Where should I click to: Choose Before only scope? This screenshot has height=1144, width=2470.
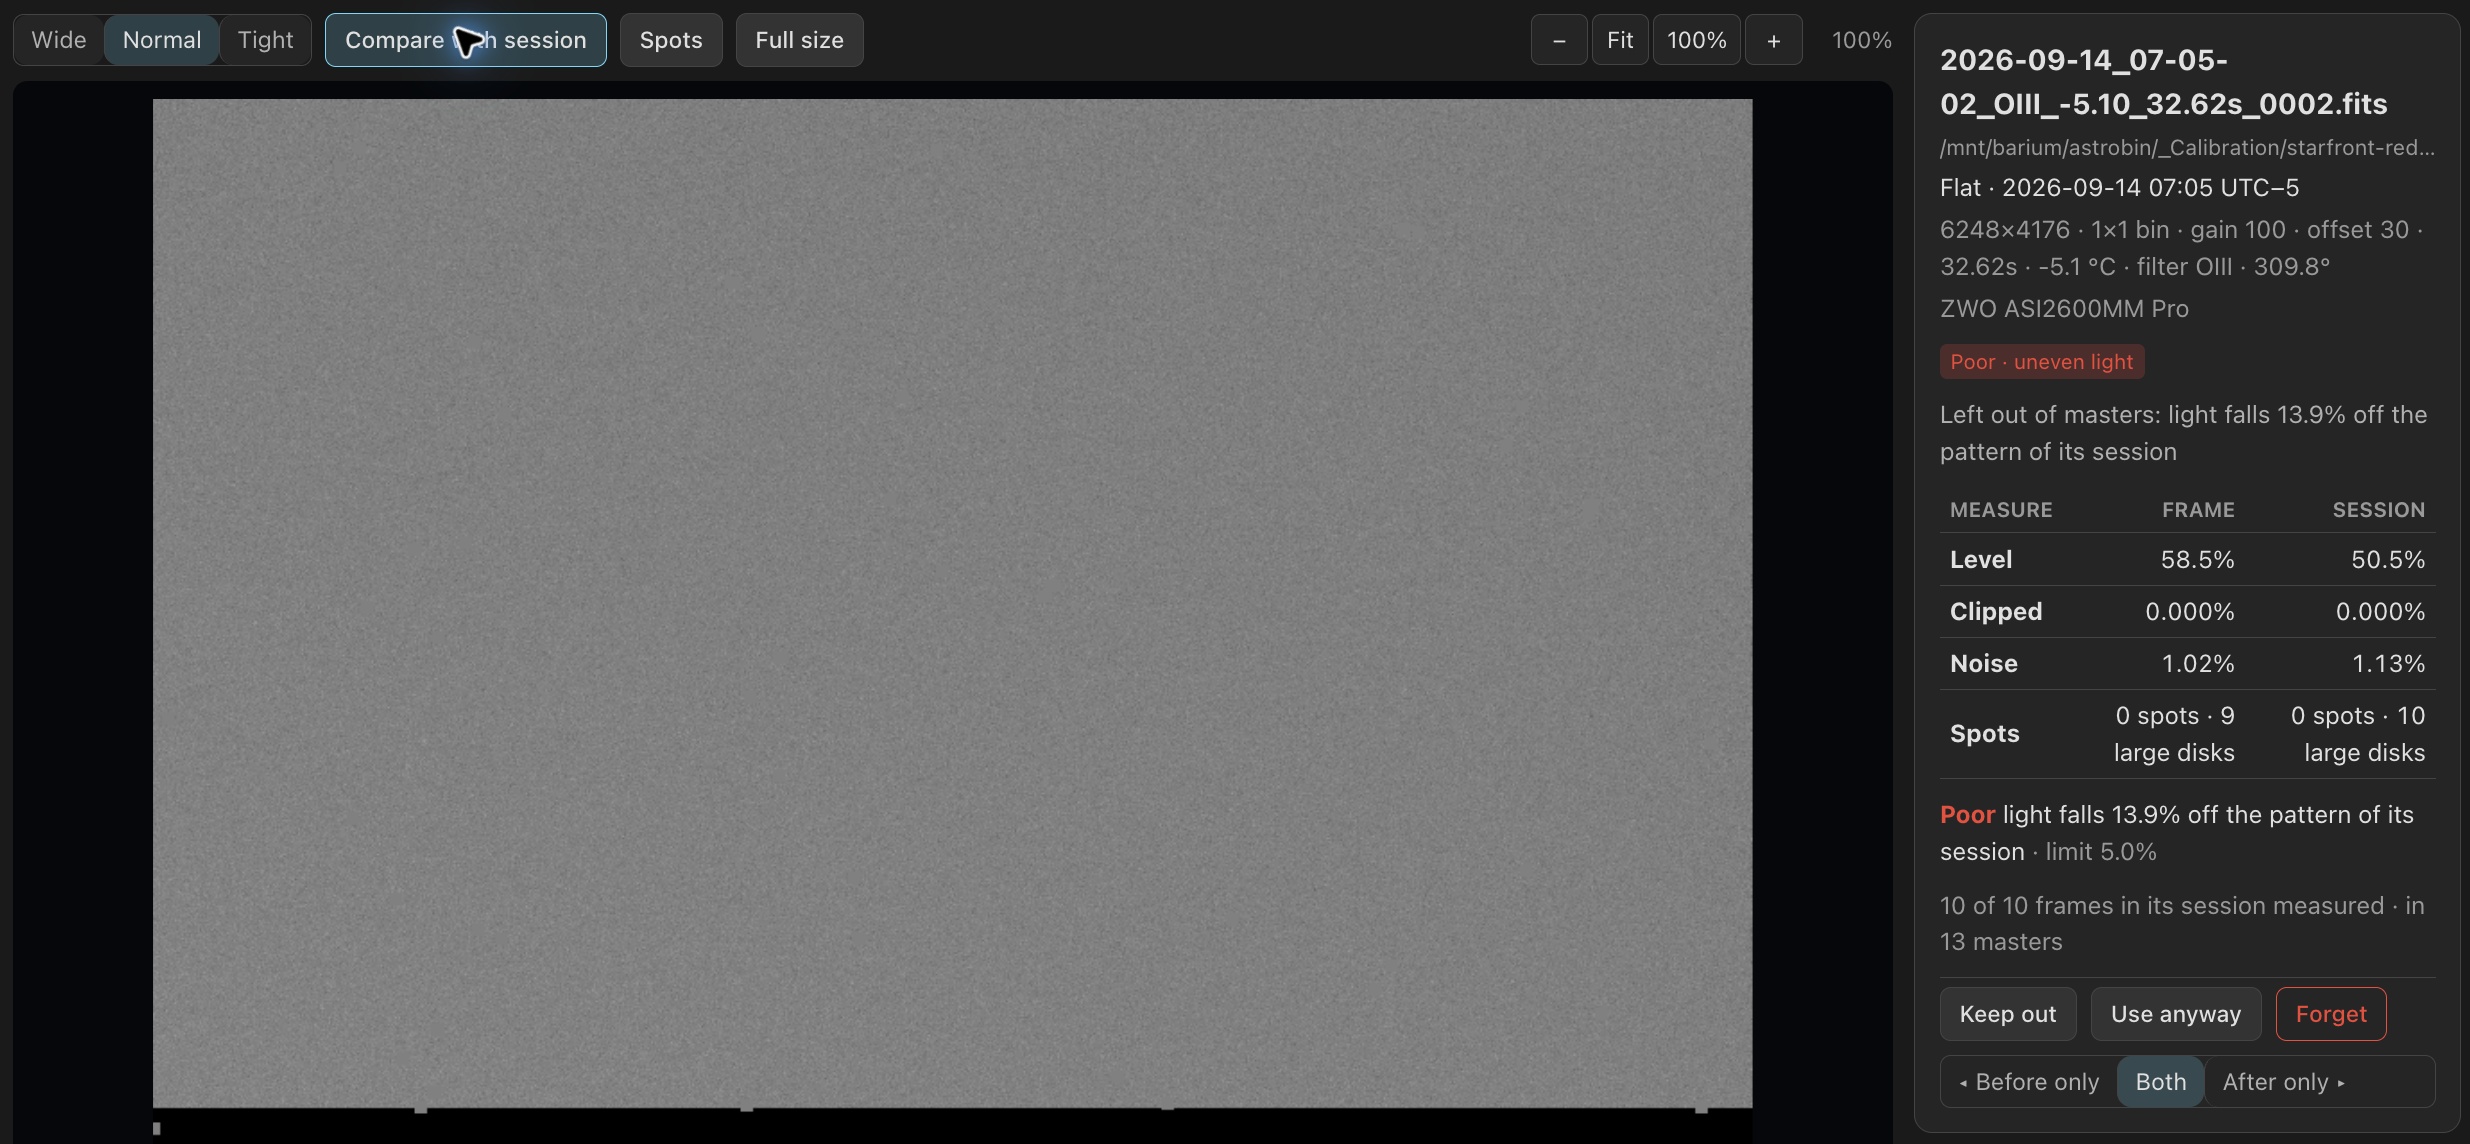(x=2029, y=1082)
